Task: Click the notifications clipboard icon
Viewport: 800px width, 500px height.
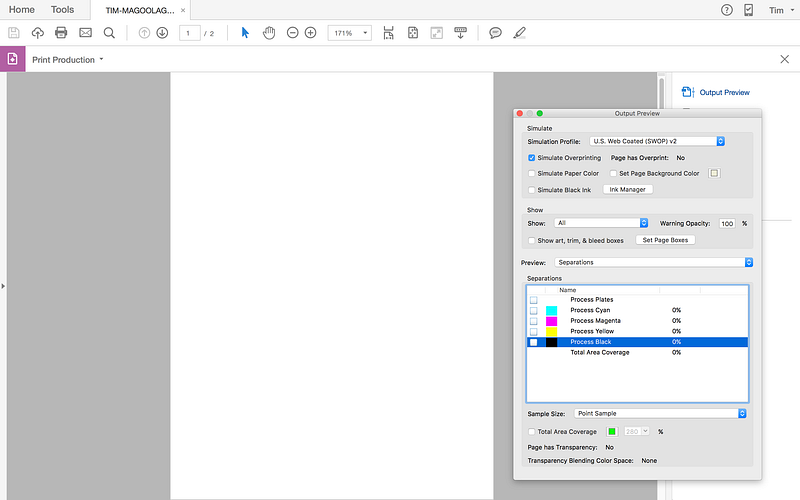Action: [x=748, y=10]
